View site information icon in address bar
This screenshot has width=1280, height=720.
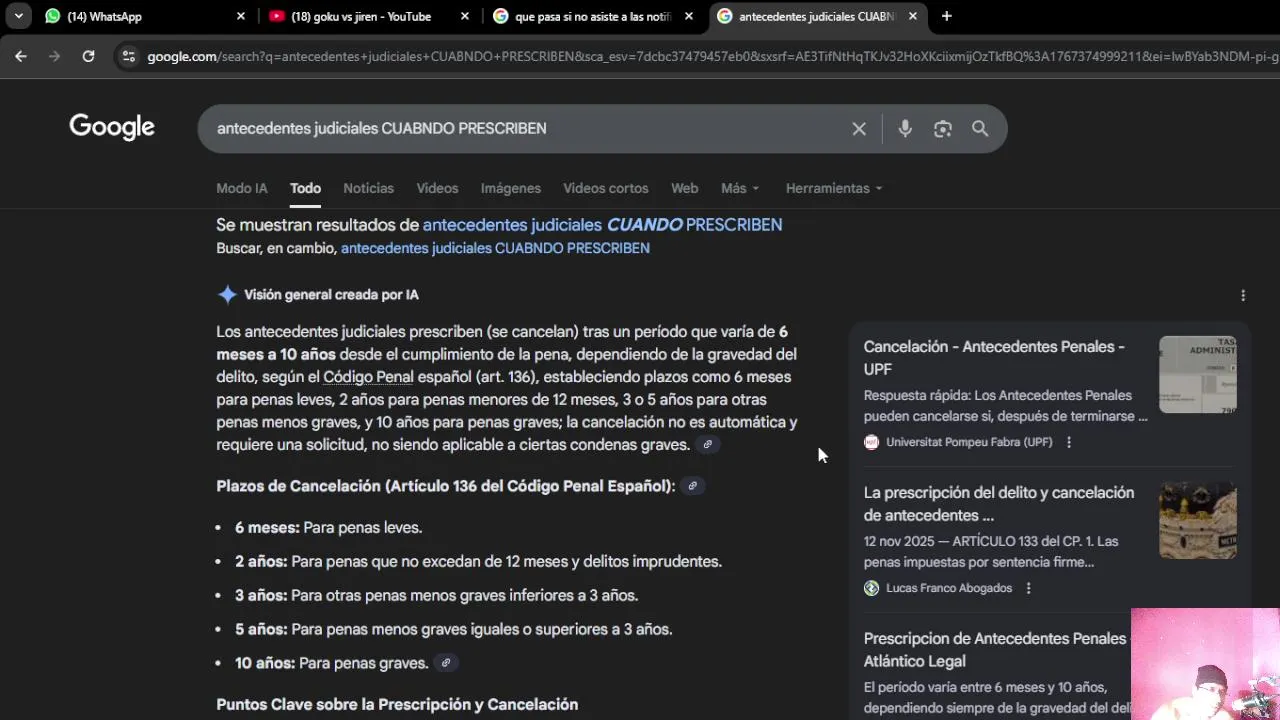(128, 56)
